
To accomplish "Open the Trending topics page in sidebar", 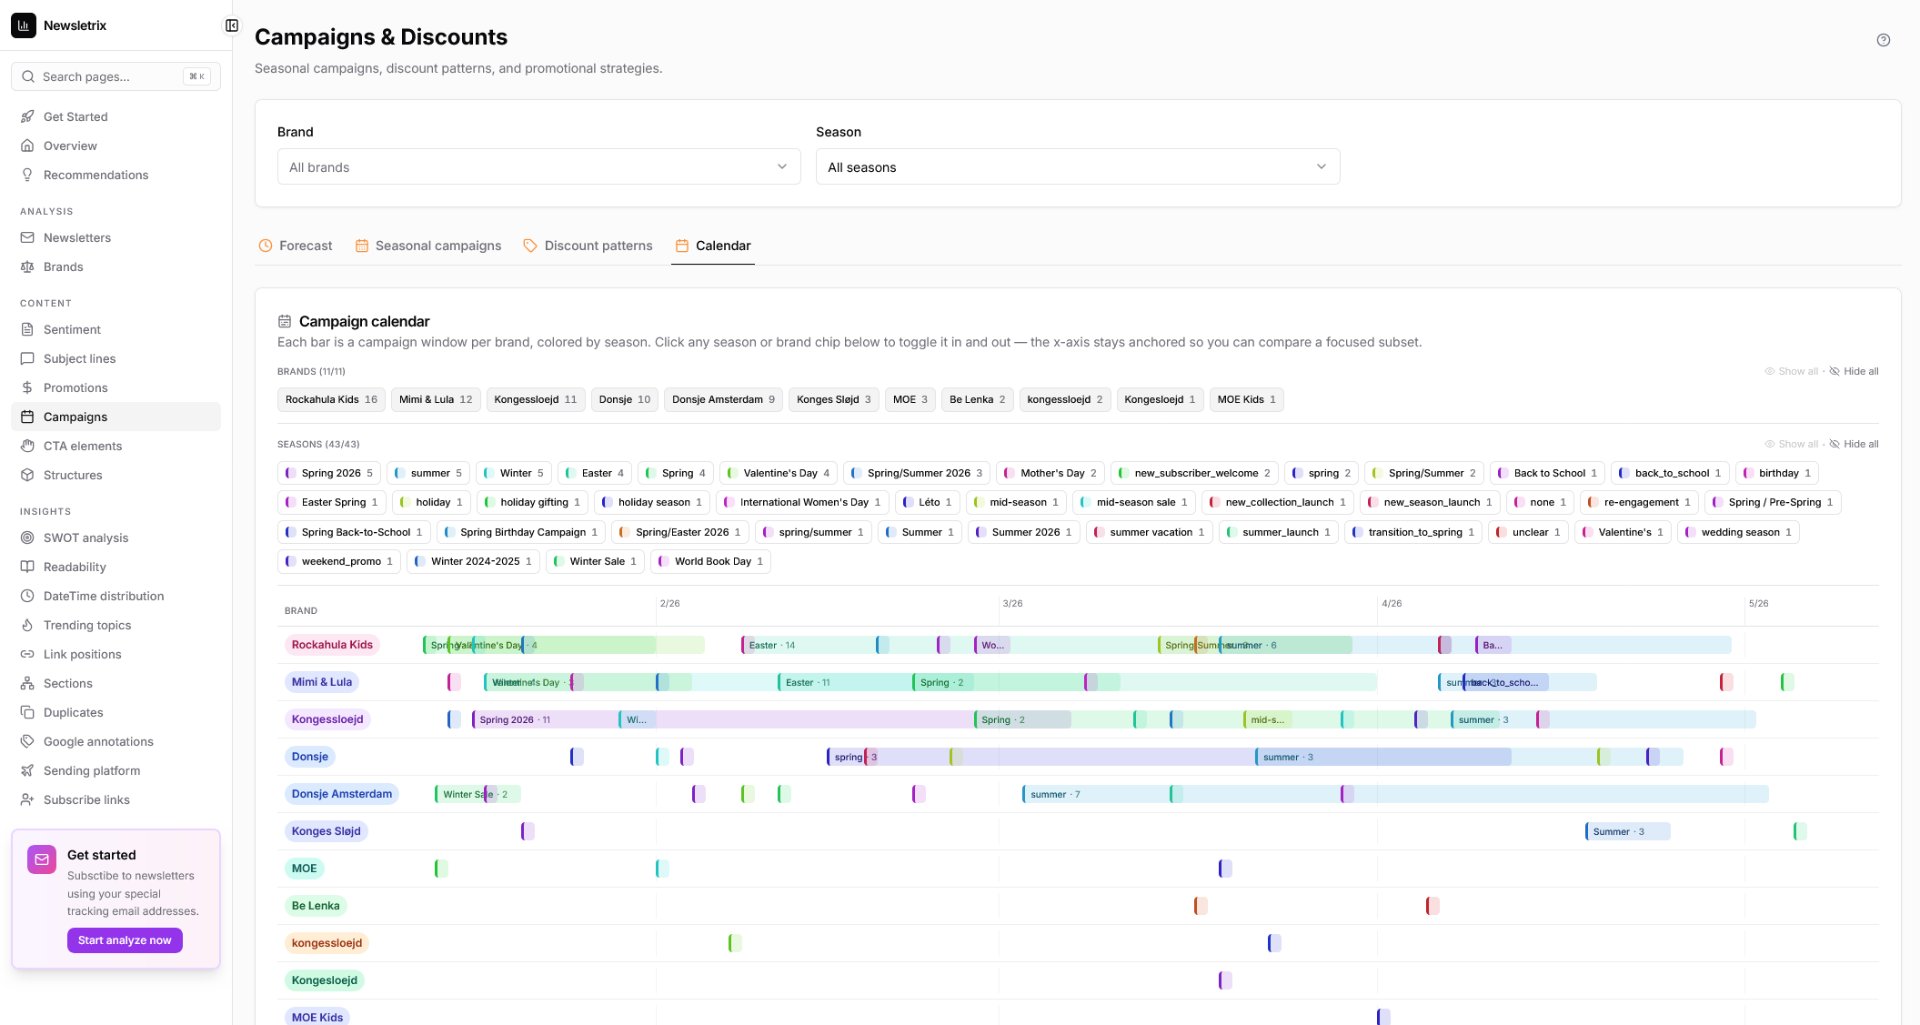I will pos(116,625).
